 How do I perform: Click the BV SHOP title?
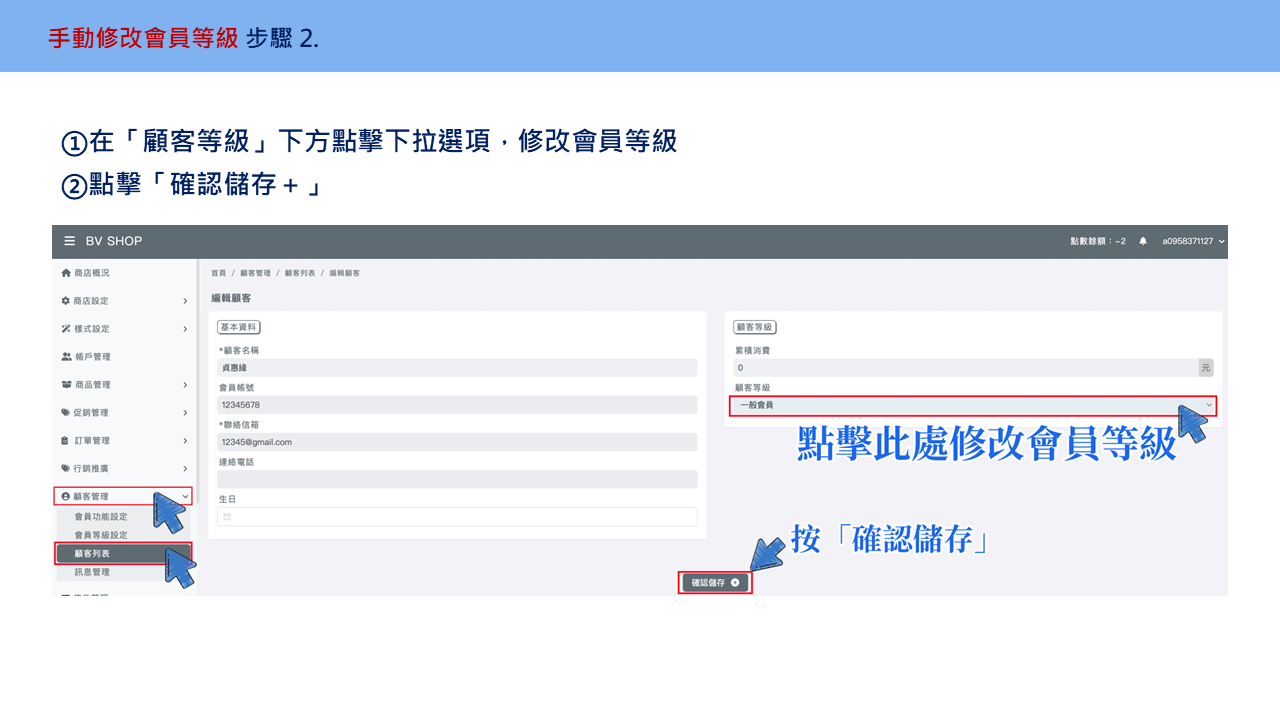coord(114,241)
